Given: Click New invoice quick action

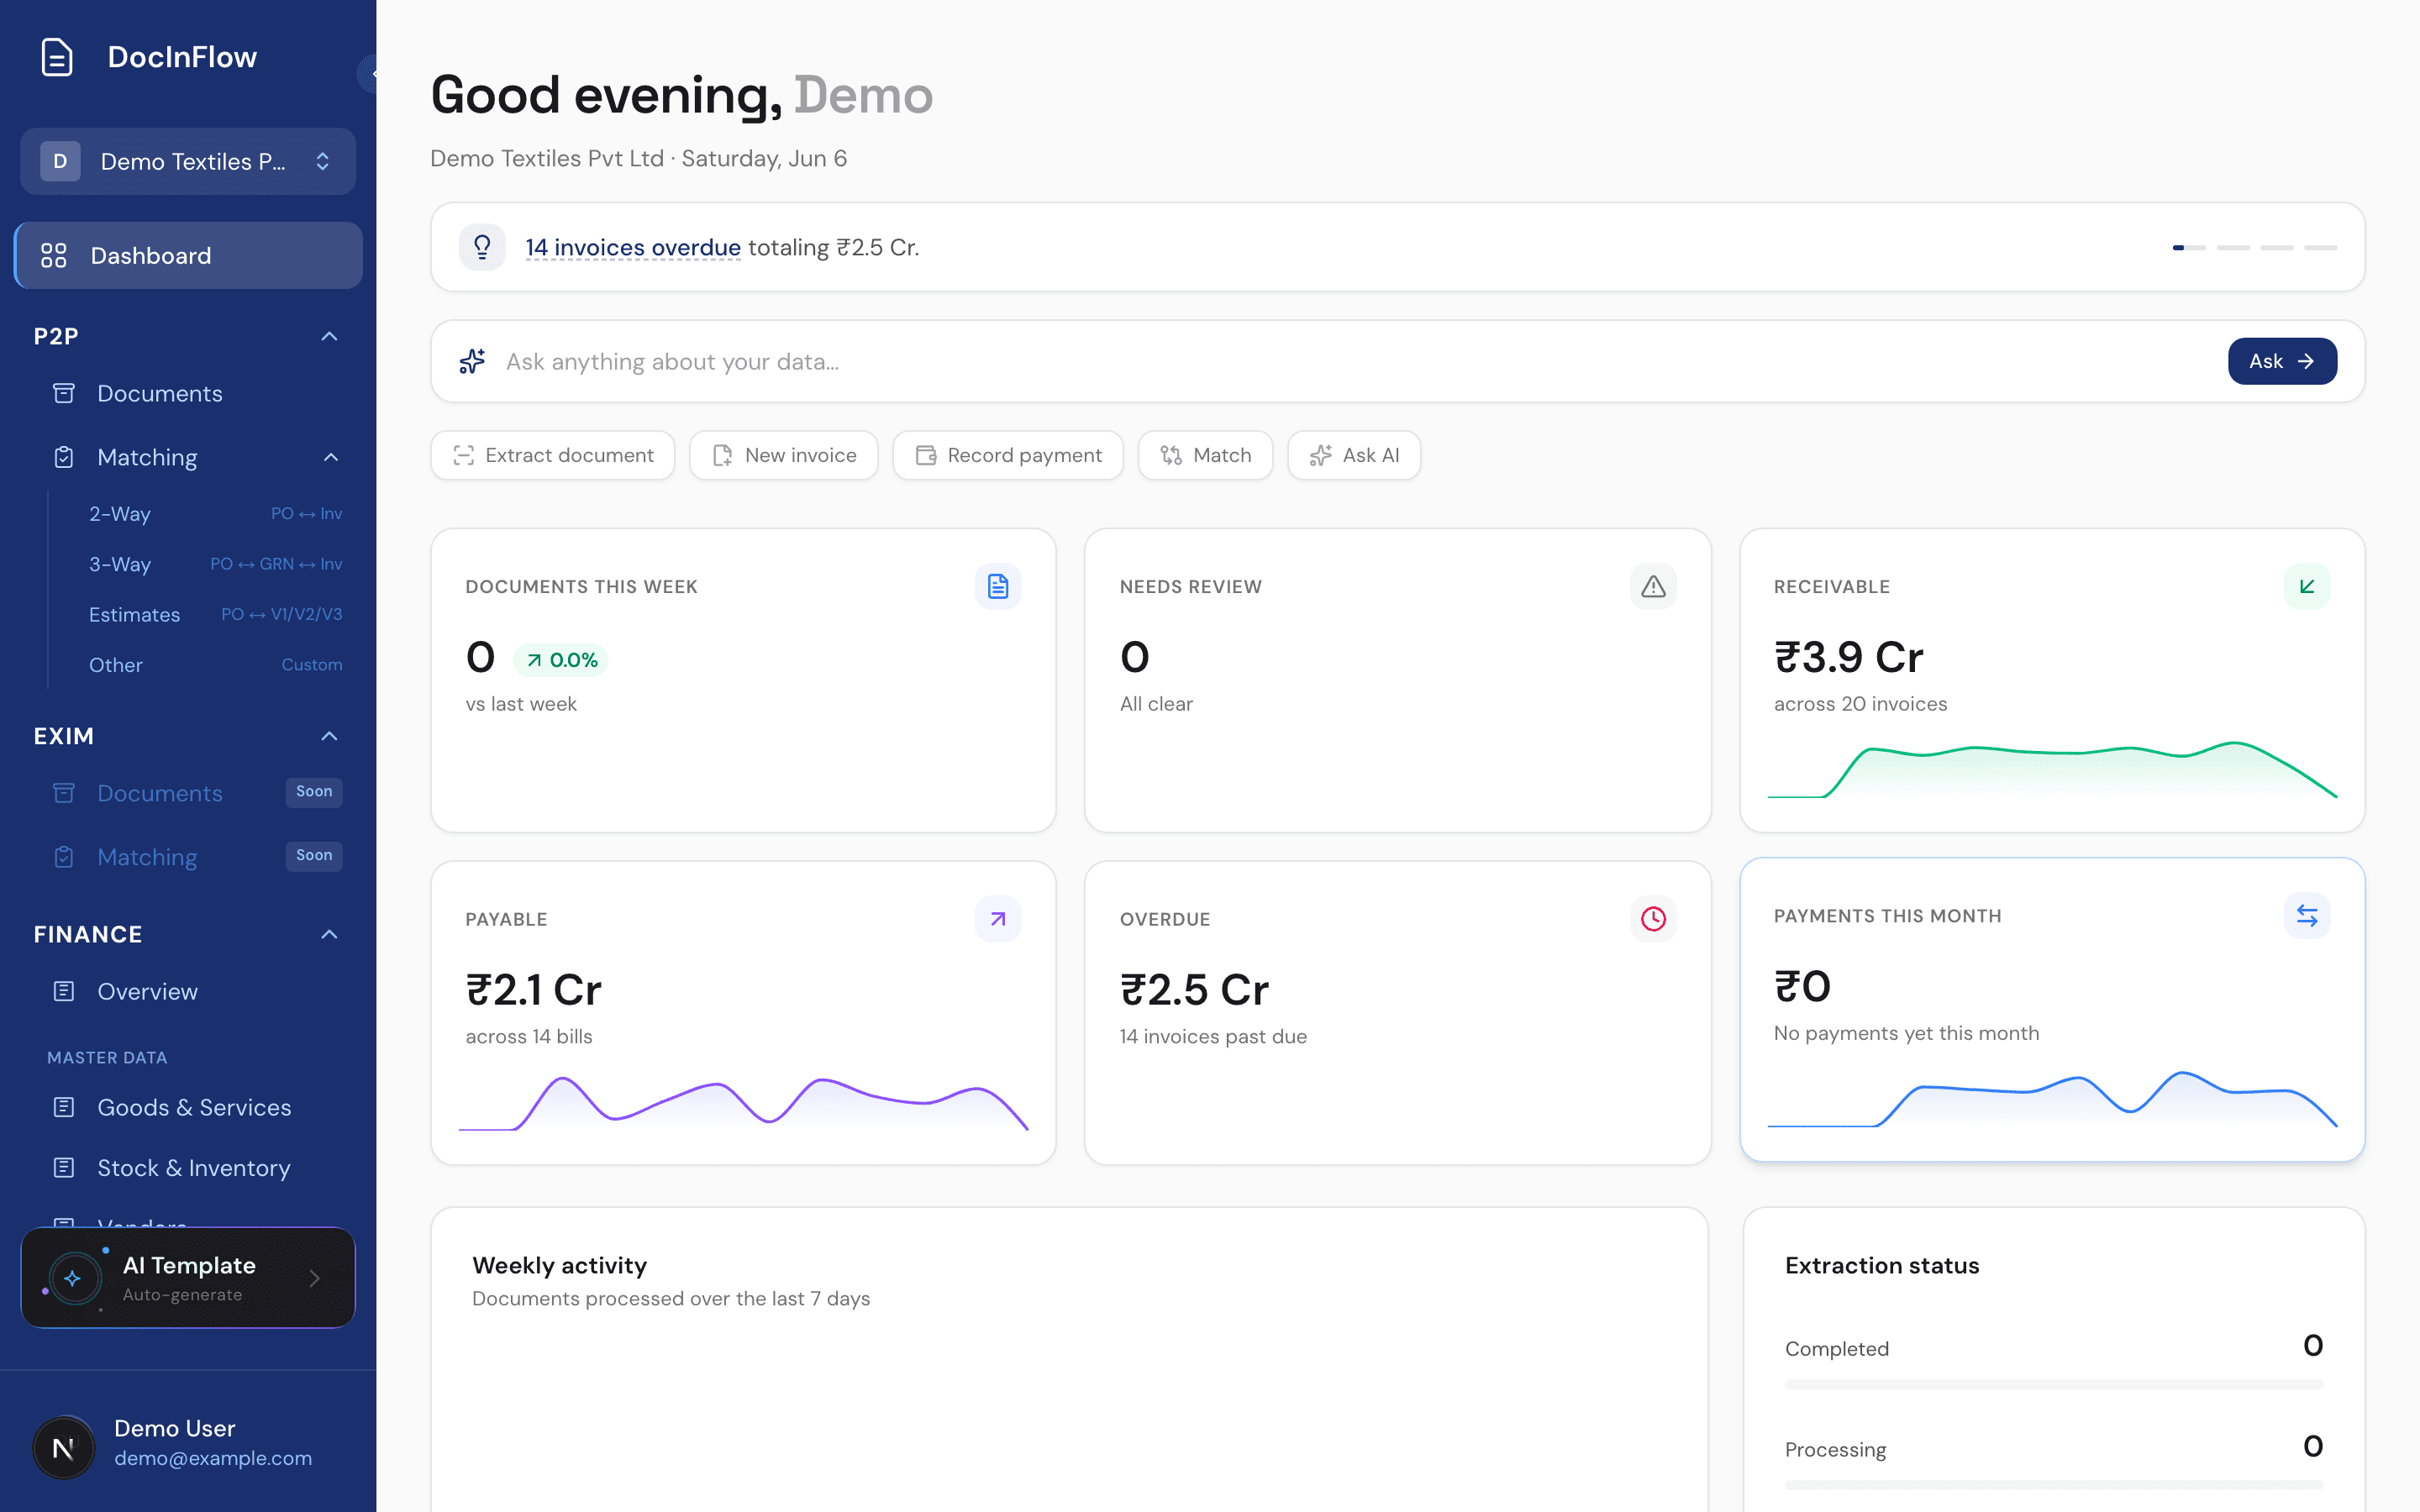Looking at the screenshot, I should click(784, 455).
